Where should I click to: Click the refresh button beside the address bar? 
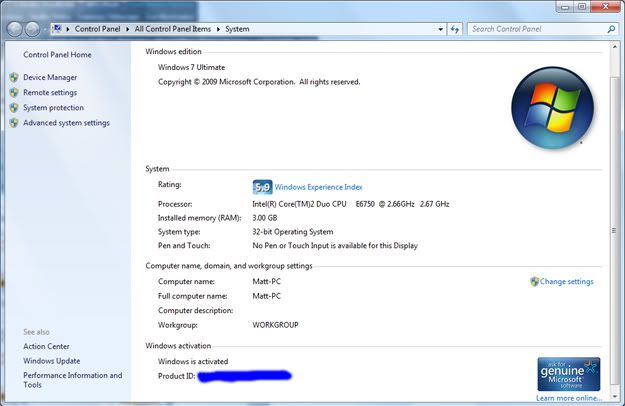point(455,29)
